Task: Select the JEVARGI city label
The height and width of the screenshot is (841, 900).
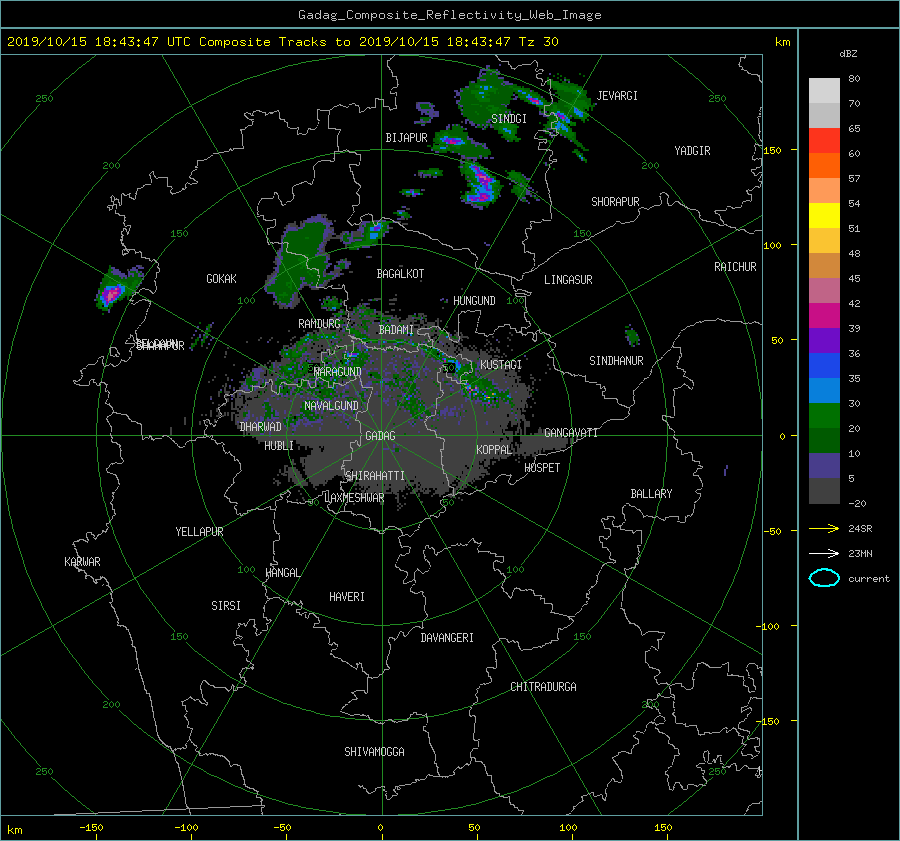Action: coord(617,96)
